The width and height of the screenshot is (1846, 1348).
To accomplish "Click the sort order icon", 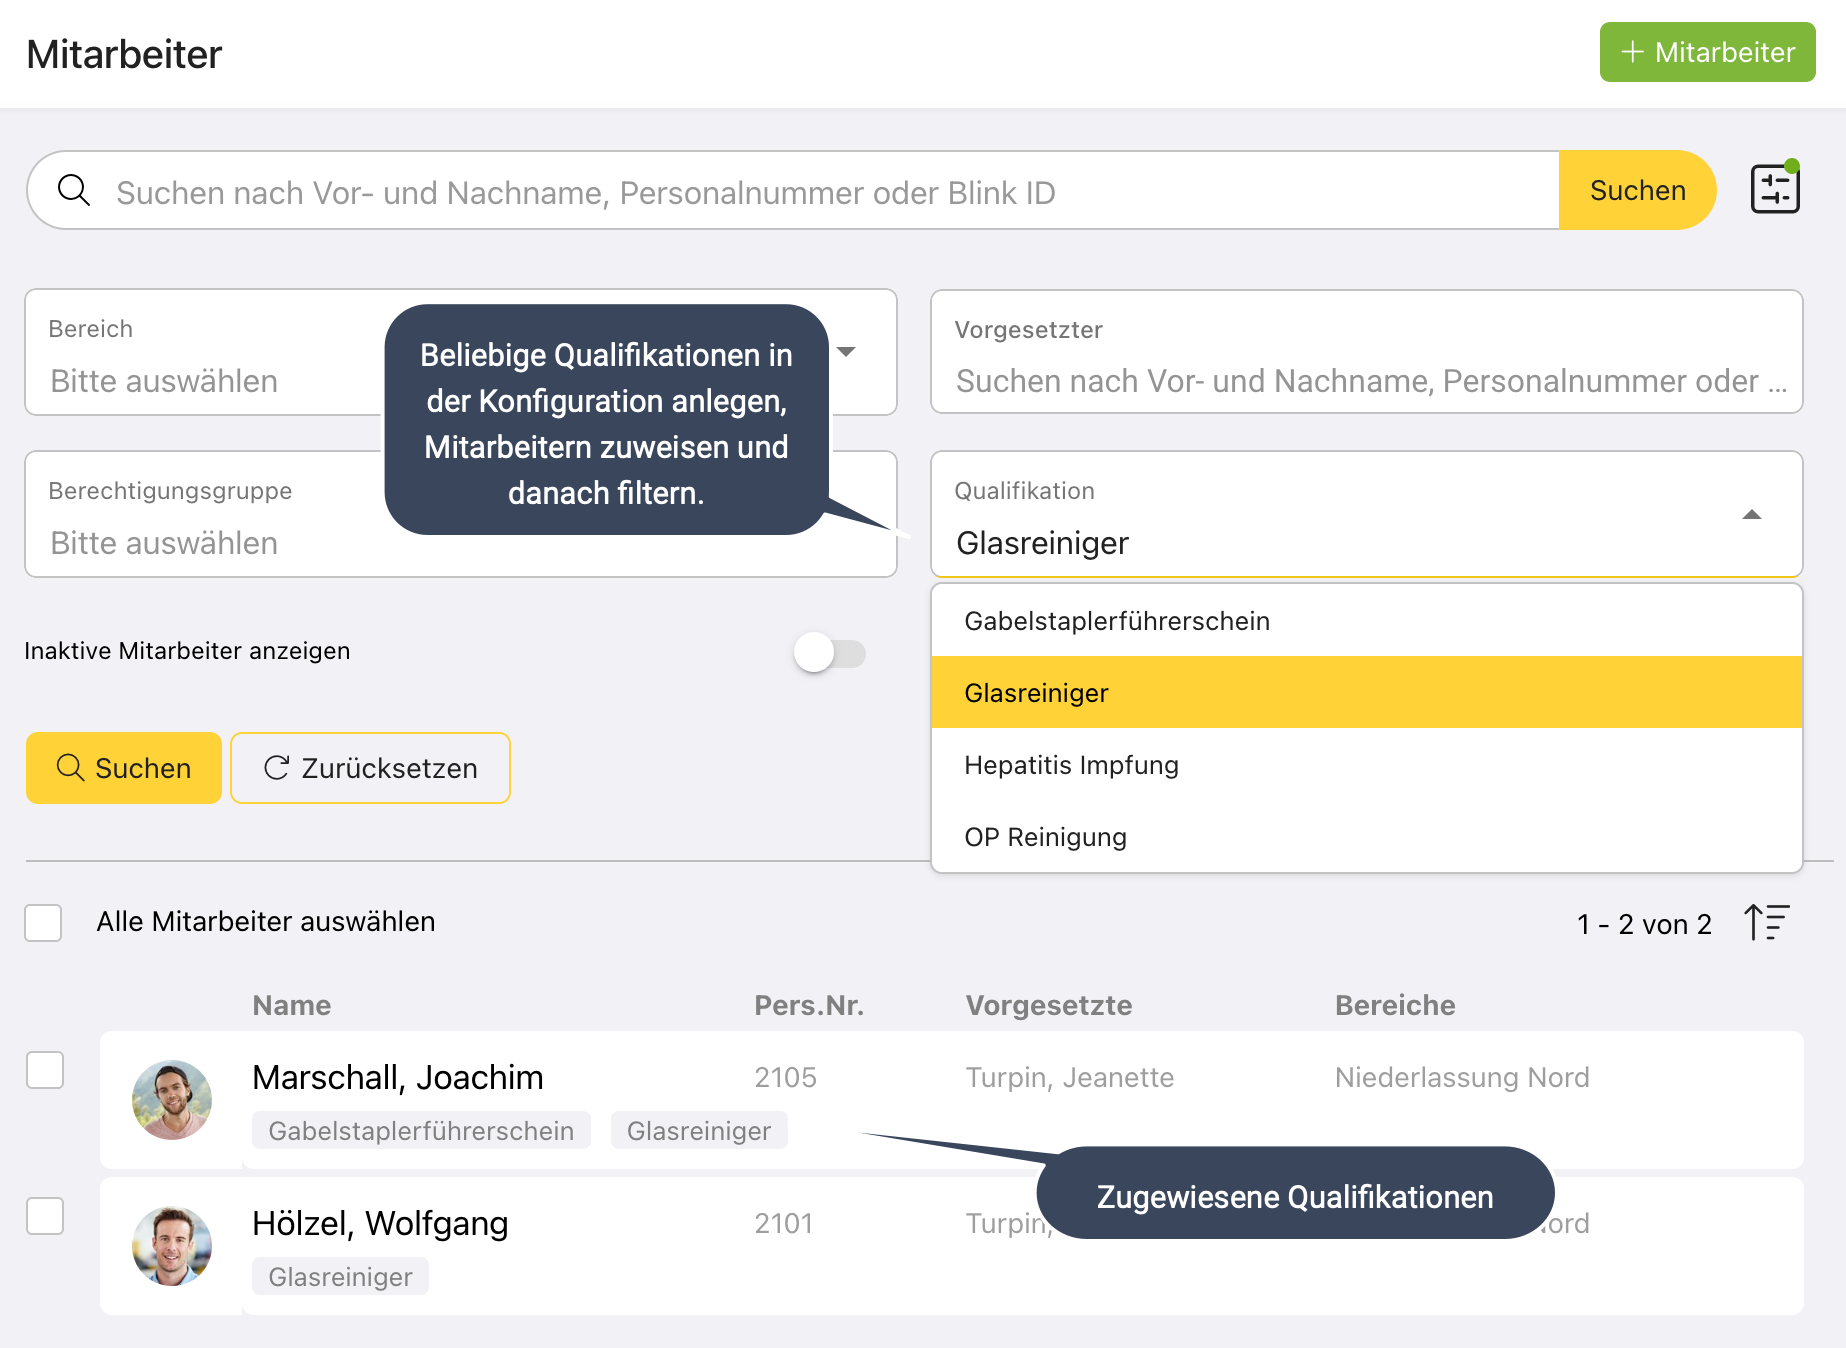I will (1766, 922).
